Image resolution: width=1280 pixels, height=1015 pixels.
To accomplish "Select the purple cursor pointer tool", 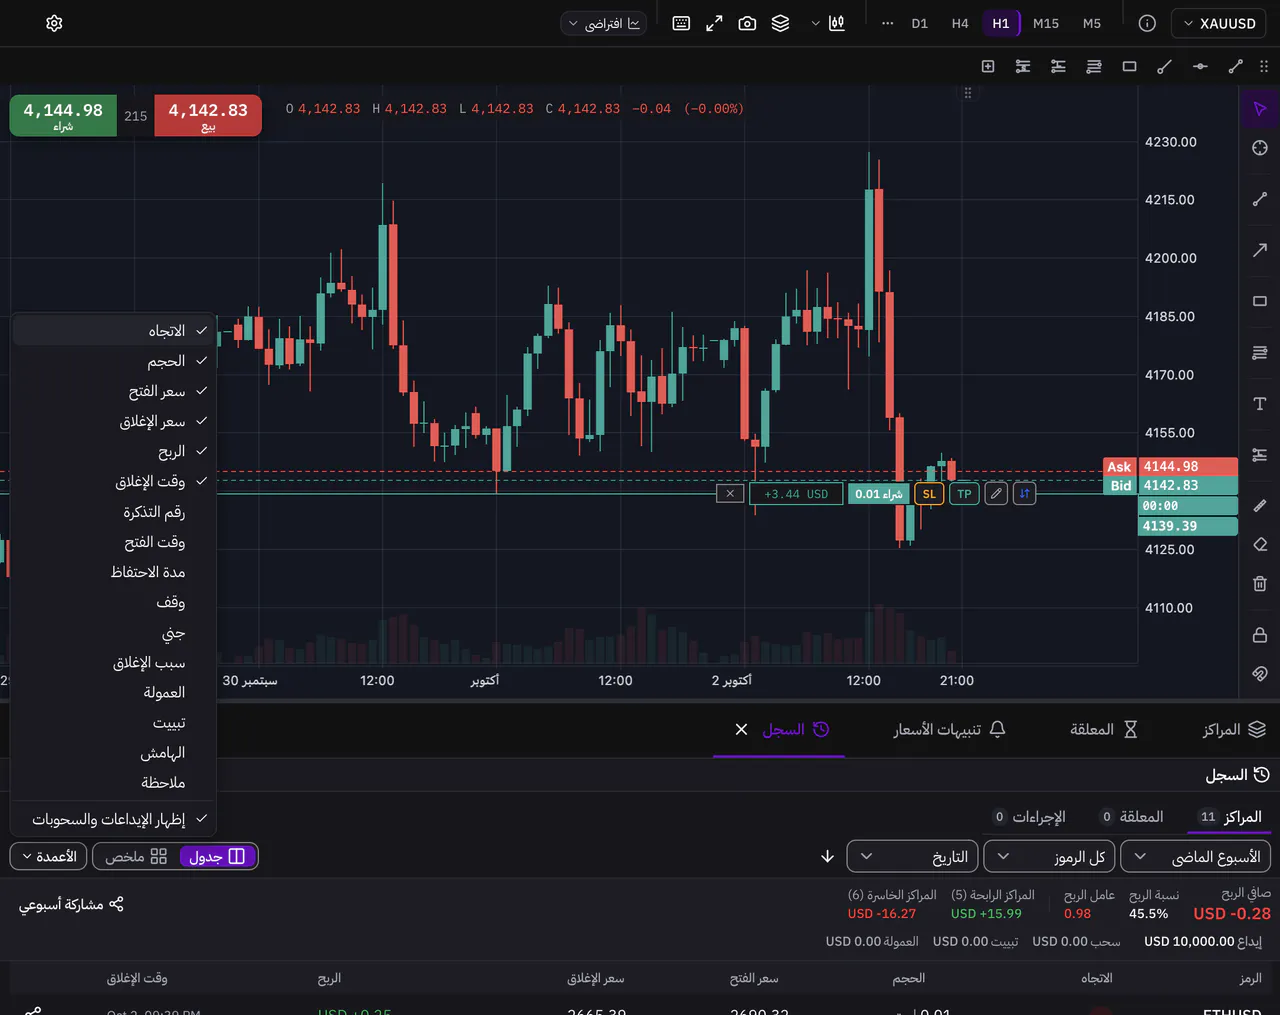I will [1260, 108].
